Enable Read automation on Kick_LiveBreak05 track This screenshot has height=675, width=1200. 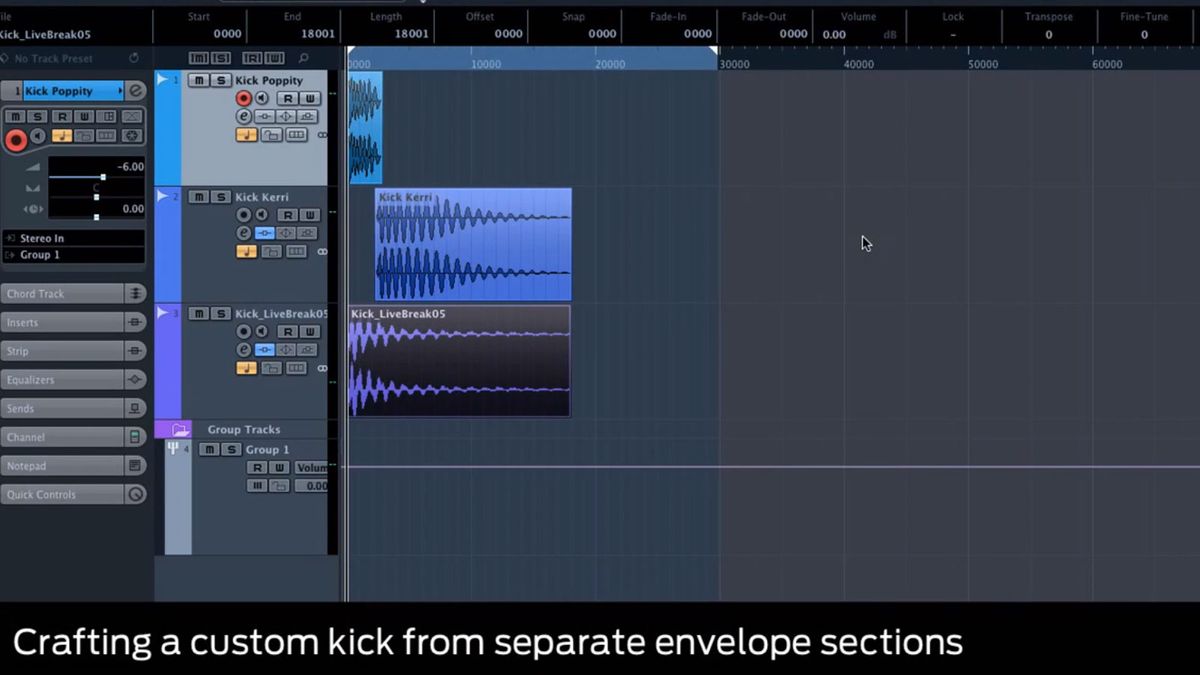[x=290, y=332]
